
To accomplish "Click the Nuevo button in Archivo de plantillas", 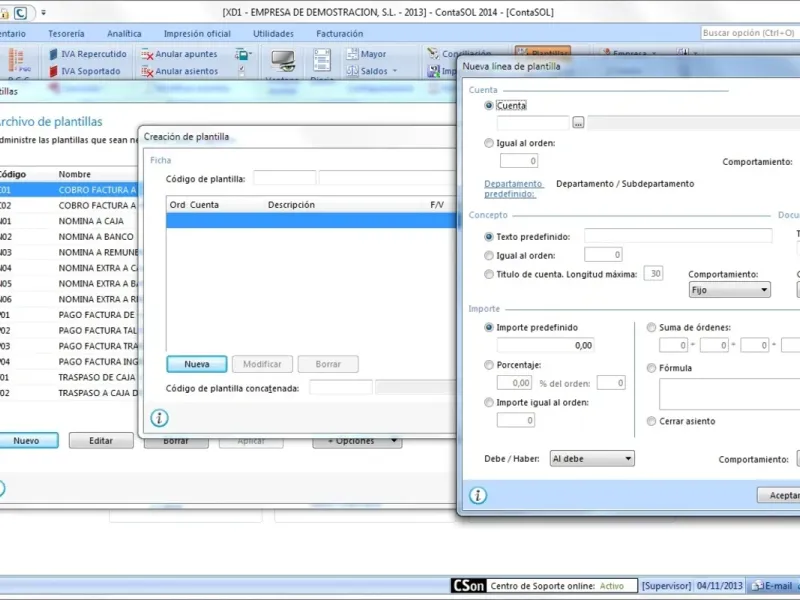I will click(27, 441).
